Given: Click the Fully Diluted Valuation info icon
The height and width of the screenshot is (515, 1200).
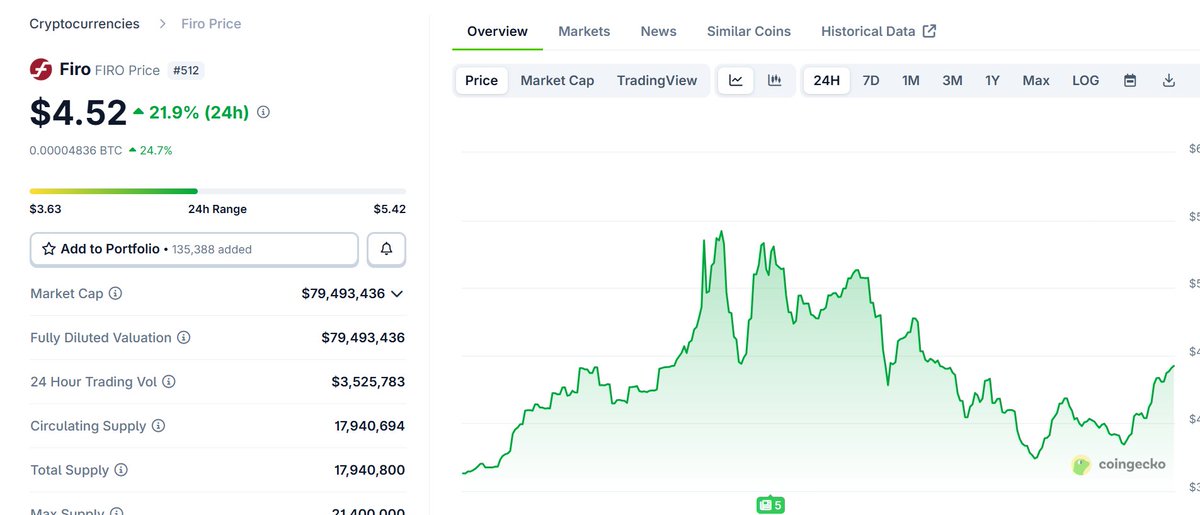Looking at the screenshot, I should [184, 338].
